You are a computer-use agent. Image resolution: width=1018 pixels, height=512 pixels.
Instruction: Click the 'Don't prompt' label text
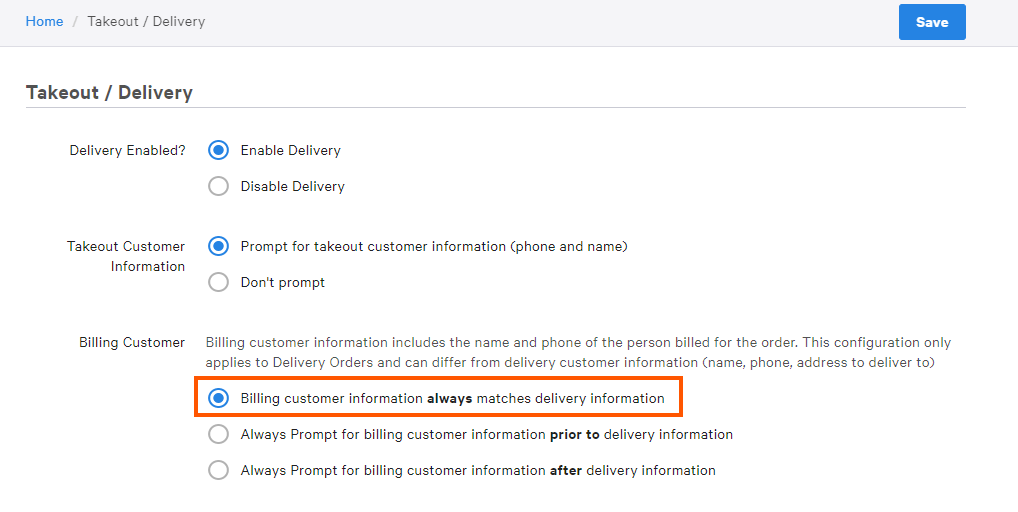(282, 282)
